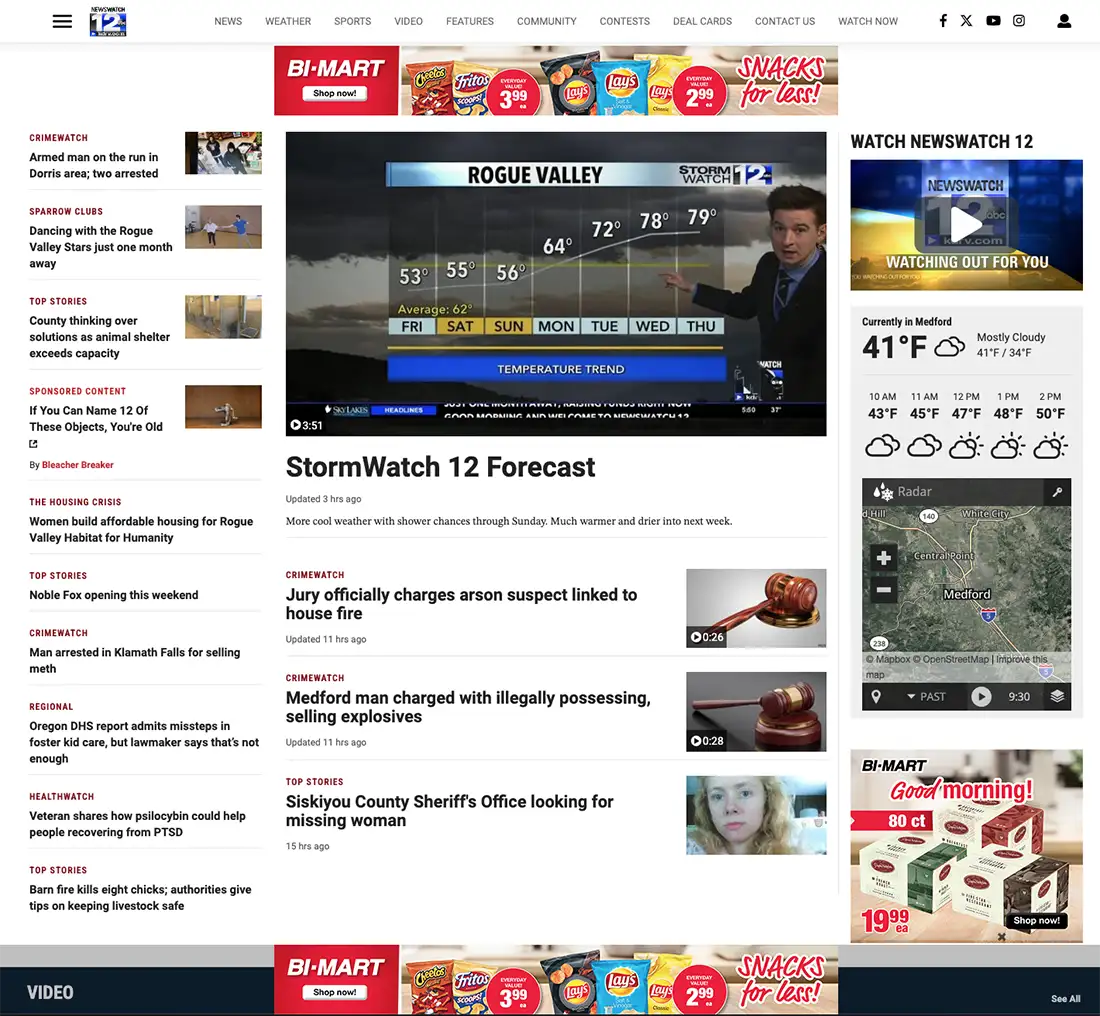The width and height of the screenshot is (1100, 1016).
Task: Click the REGIONAL category label
Action: pyautogui.click(x=51, y=707)
